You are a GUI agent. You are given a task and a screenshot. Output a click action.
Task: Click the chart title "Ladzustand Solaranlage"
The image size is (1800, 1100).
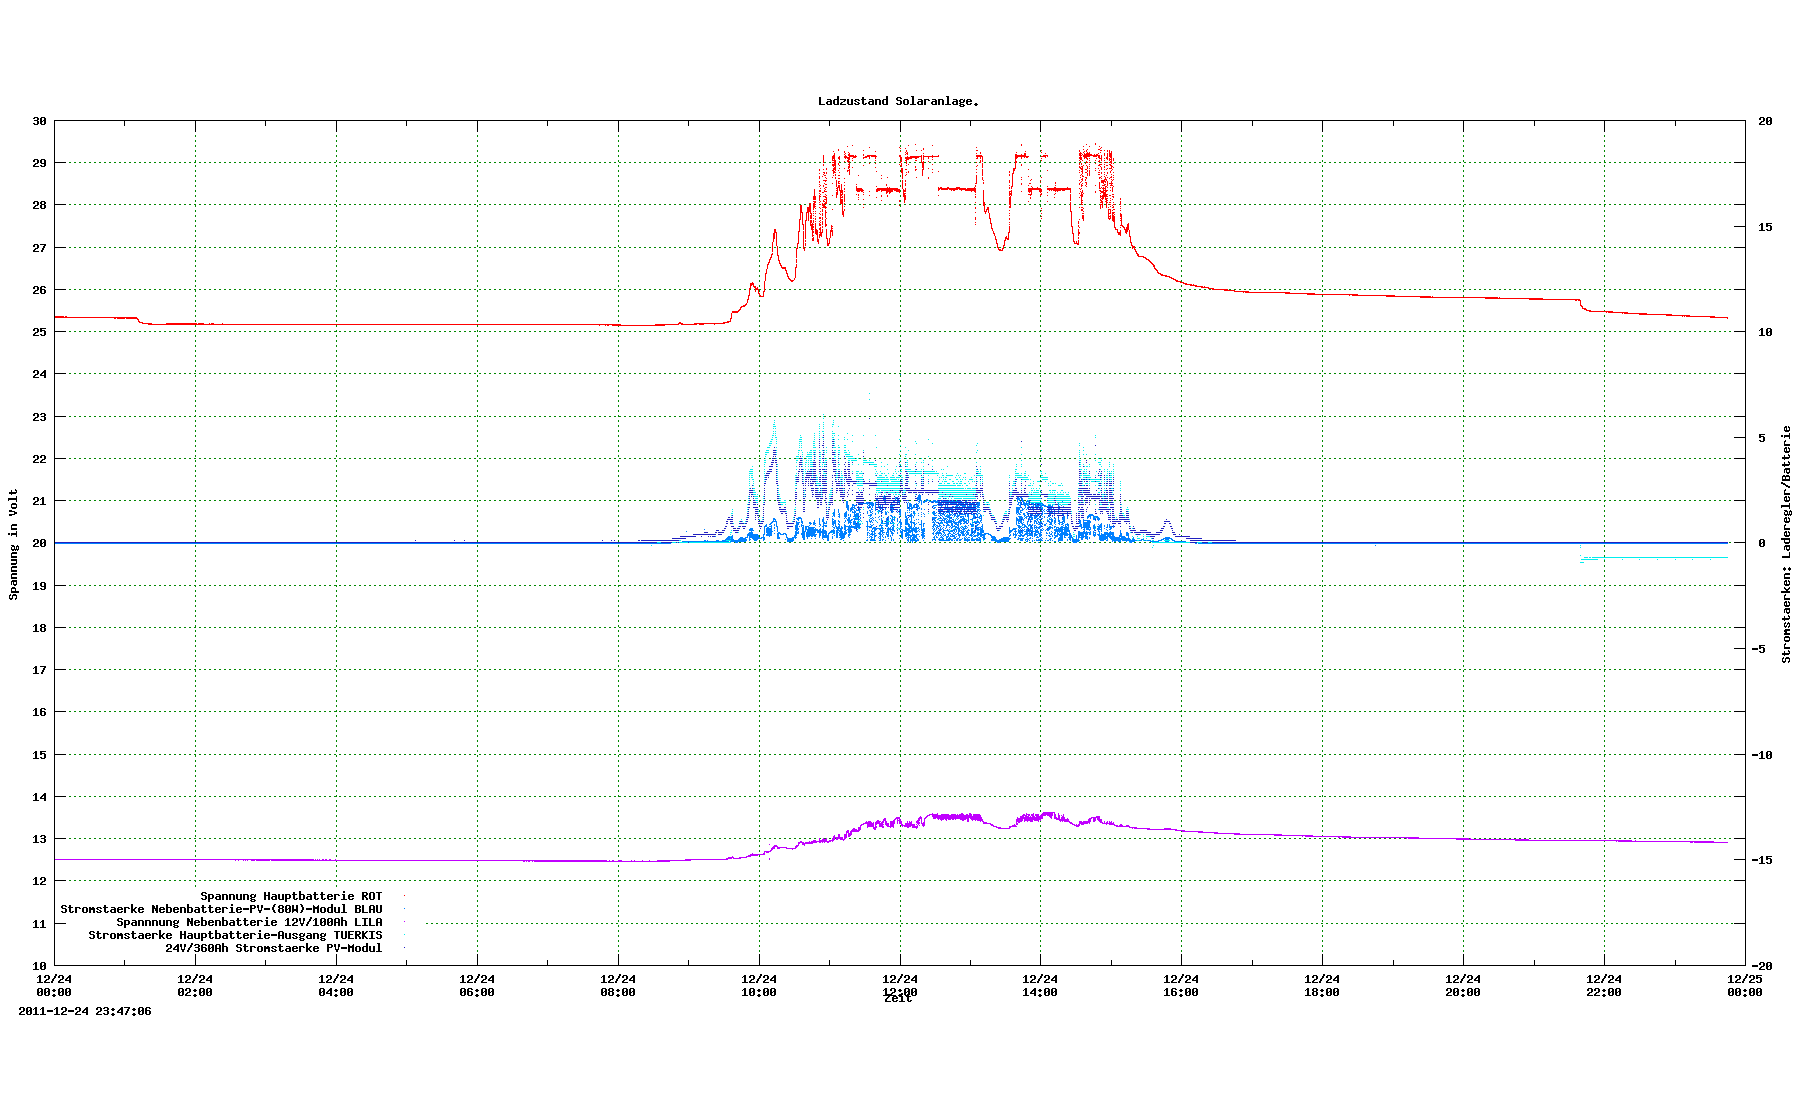898,101
